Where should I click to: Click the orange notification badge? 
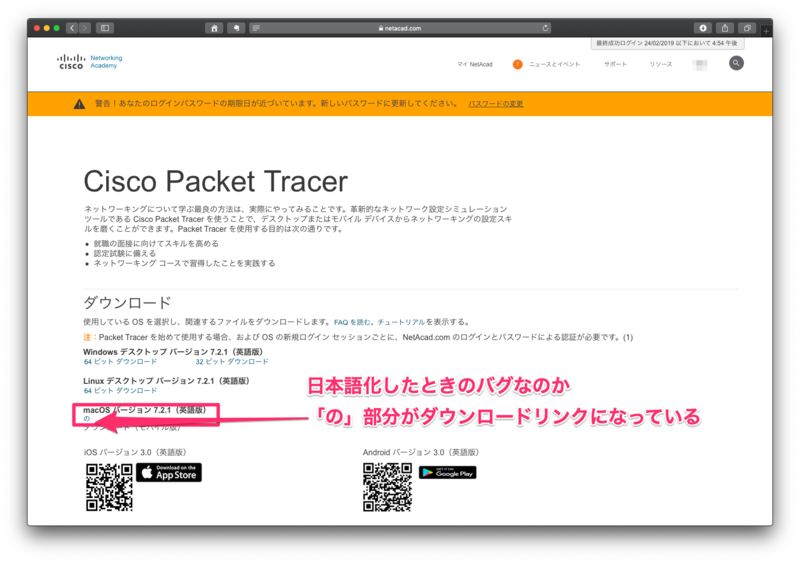click(517, 64)
